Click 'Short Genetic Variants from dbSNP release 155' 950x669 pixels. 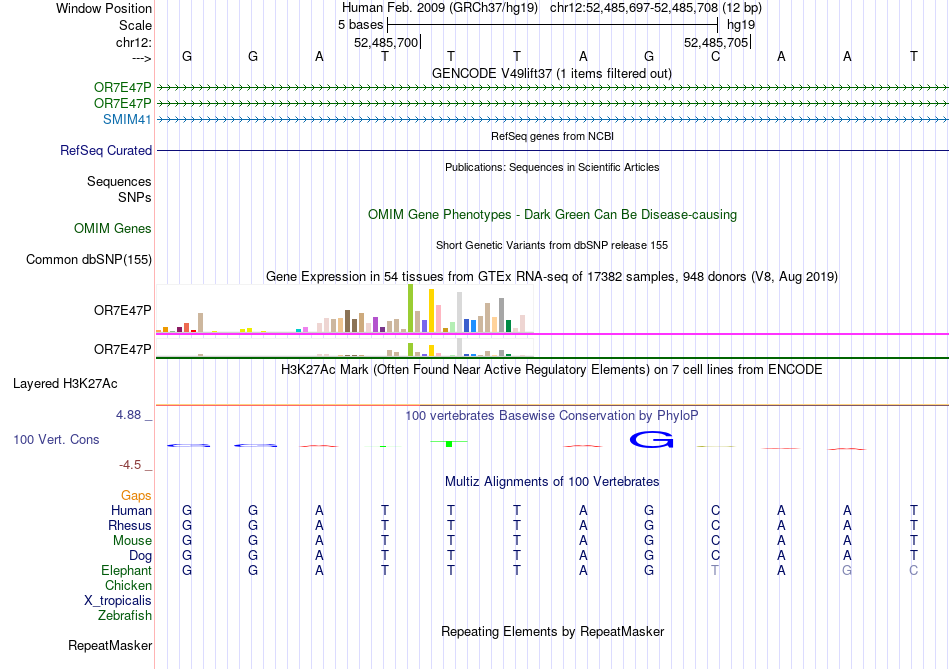[x=552, y=245]
